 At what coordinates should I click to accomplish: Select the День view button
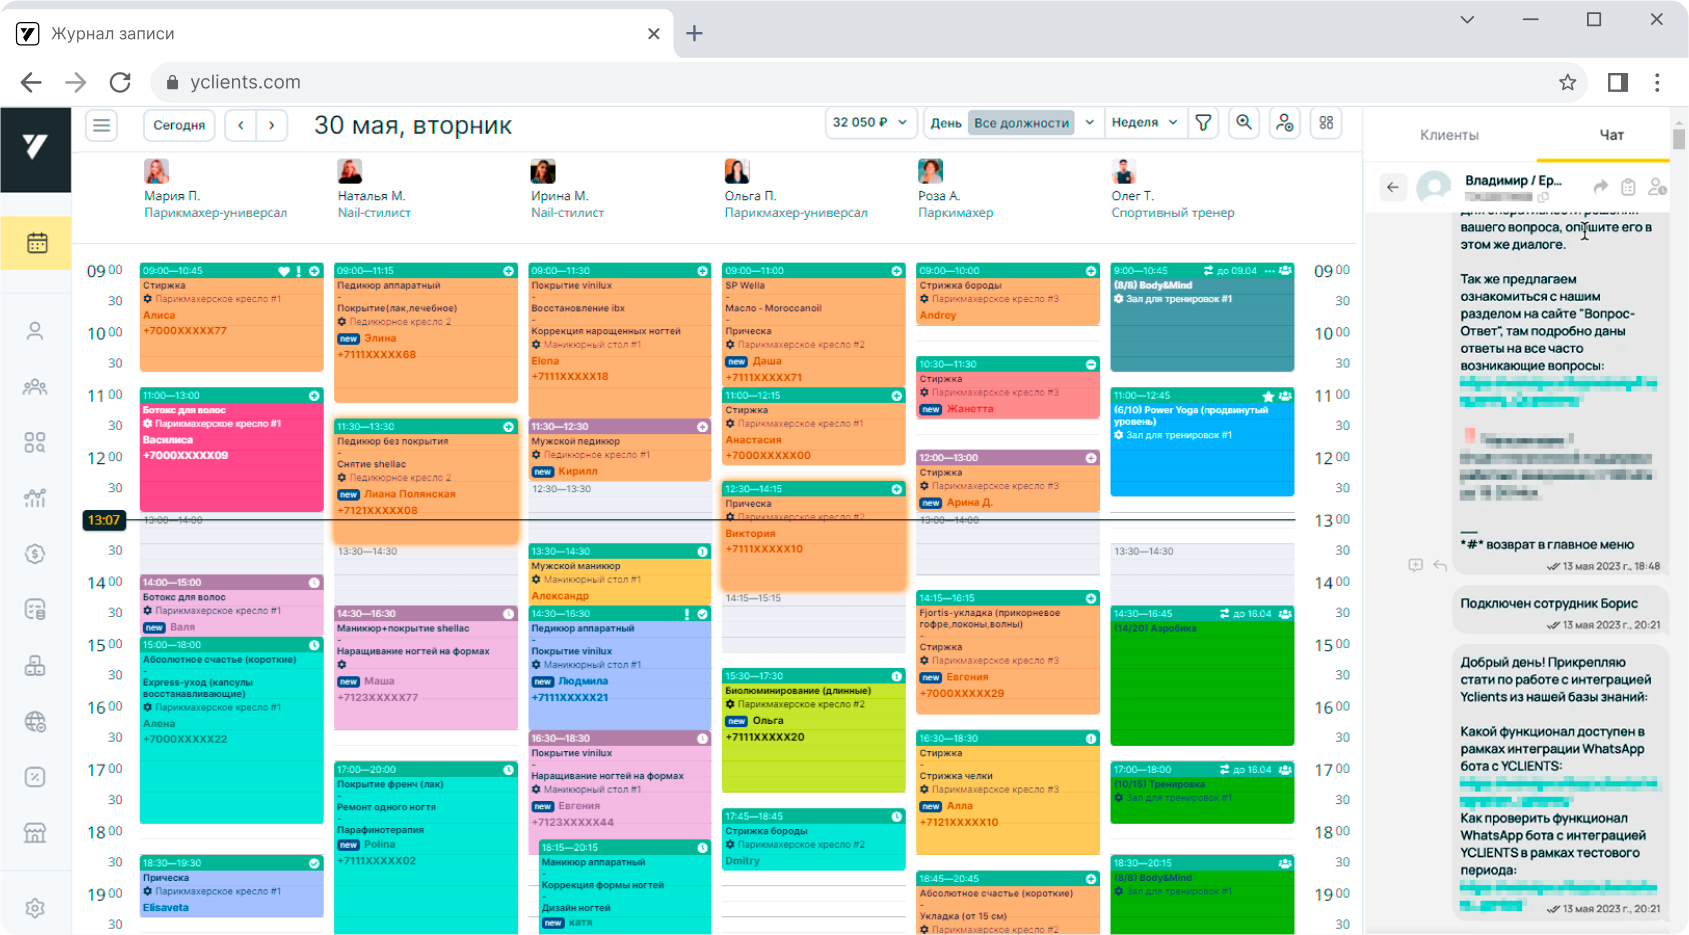pos(945,123)
